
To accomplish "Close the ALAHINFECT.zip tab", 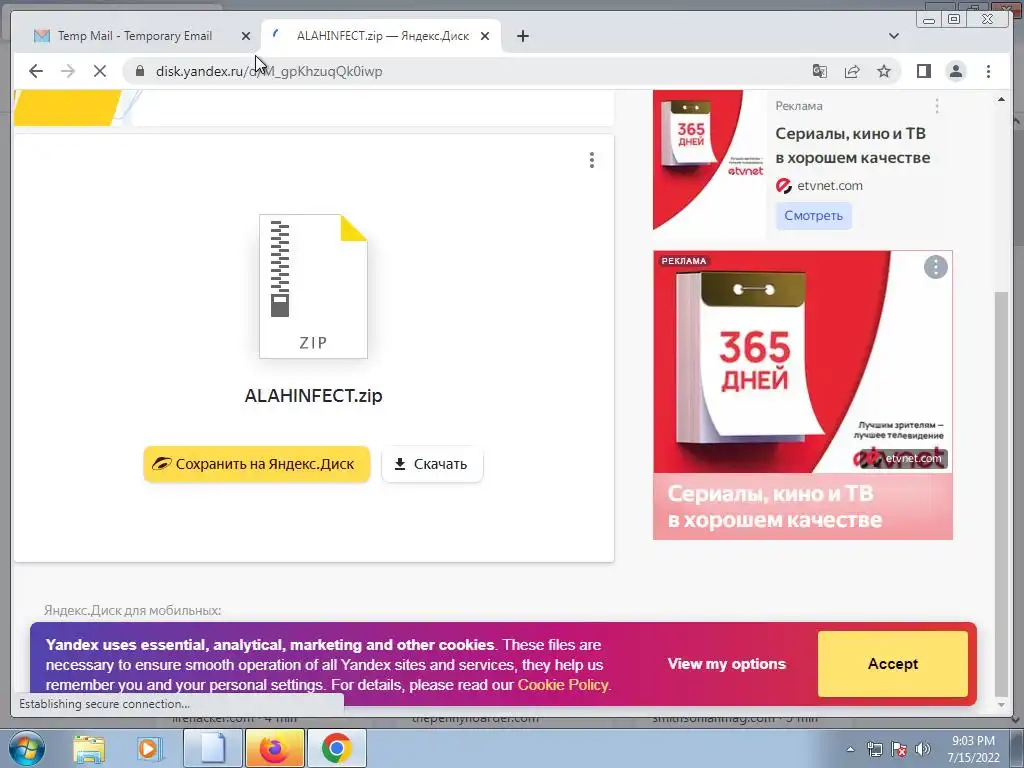I will [485, 36].
